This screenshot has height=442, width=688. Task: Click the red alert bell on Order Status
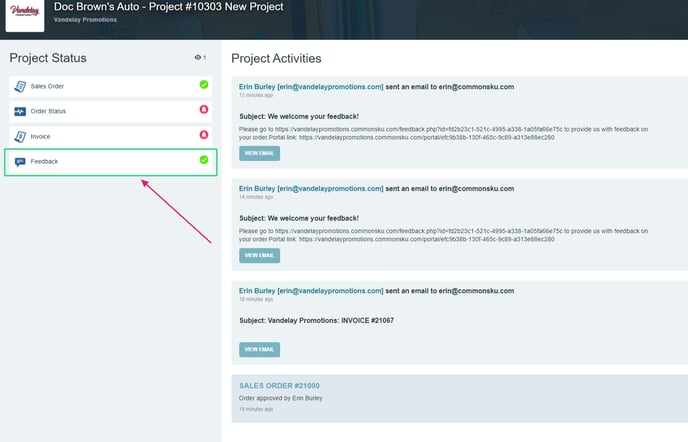(x=204, y=109)
